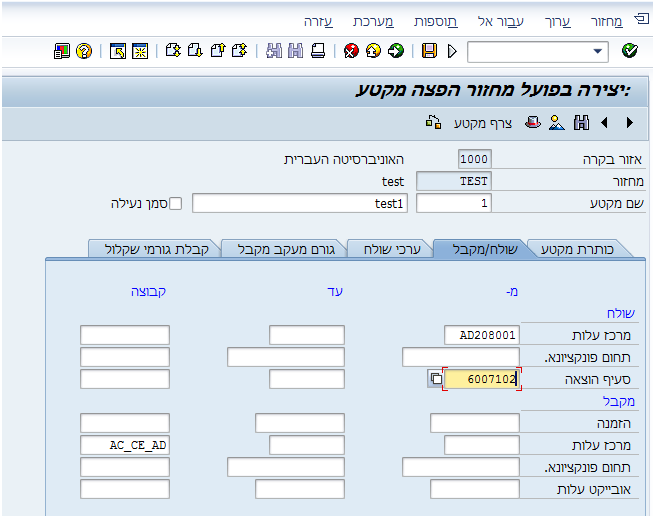Go to Last Page icon
The width and height of the screenshot is (653, 519).
click(x=173, y=51)
